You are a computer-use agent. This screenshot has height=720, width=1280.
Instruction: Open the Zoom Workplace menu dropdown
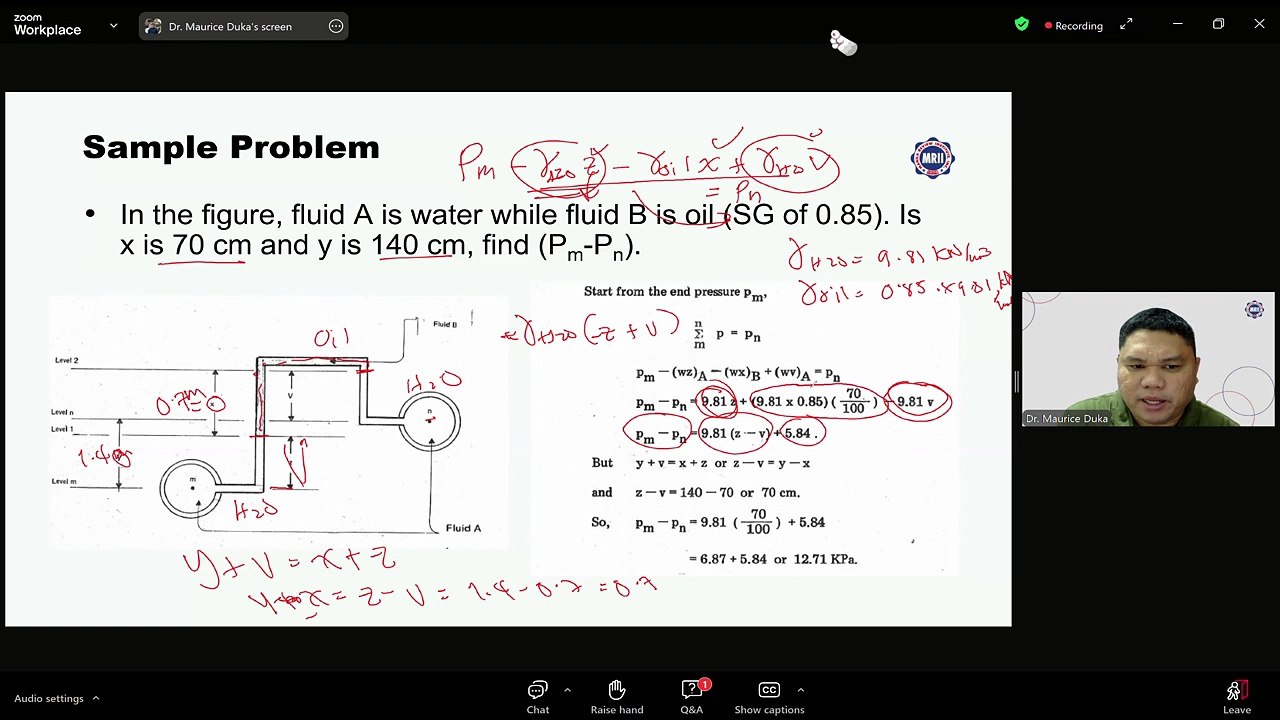[x=113, y=26]
